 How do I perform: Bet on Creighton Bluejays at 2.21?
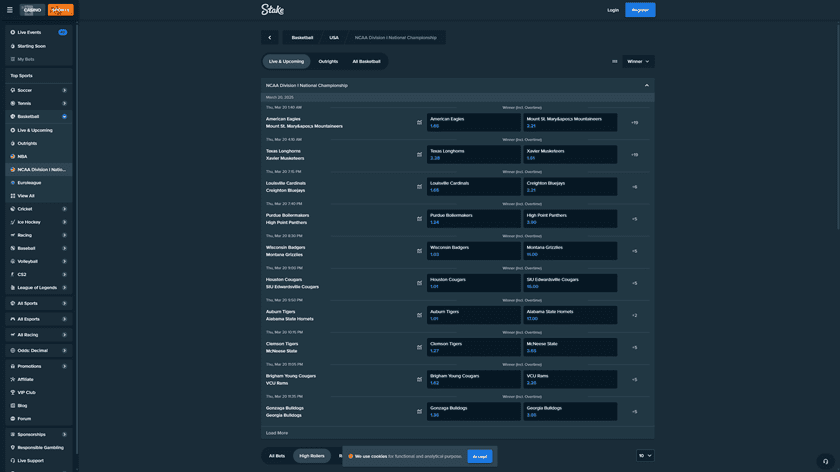pyautogui.click(x=570, y=187)
